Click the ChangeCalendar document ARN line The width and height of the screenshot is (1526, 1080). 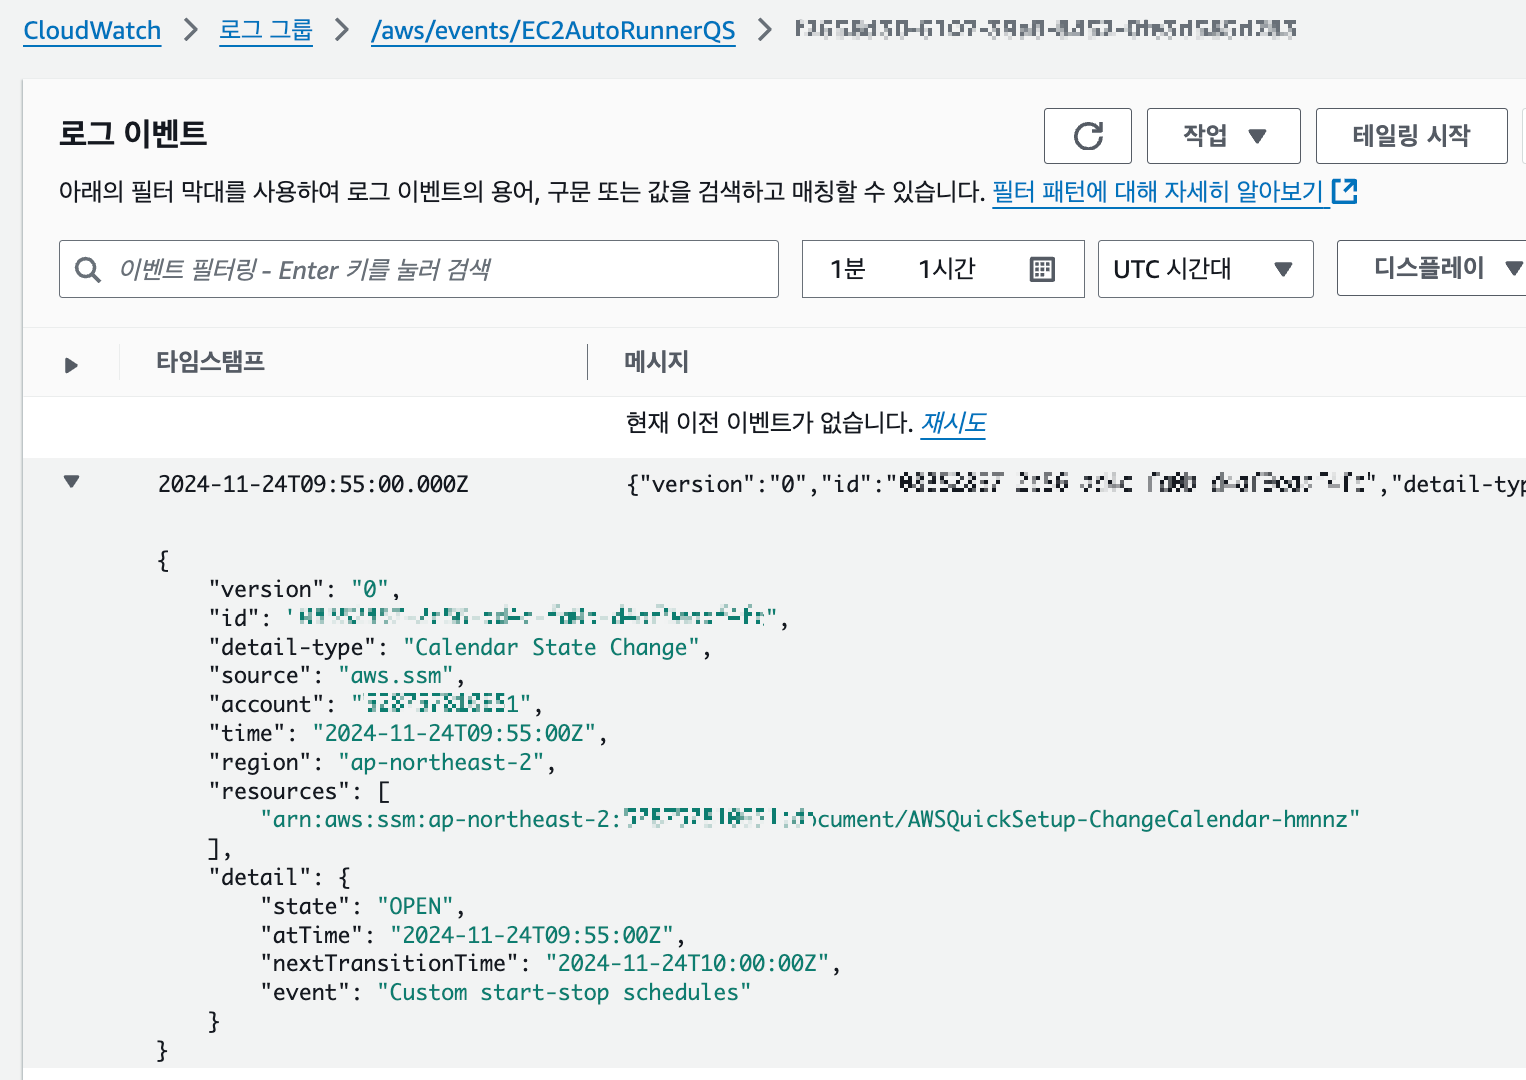pyautogui.click(x=810, y=820)
